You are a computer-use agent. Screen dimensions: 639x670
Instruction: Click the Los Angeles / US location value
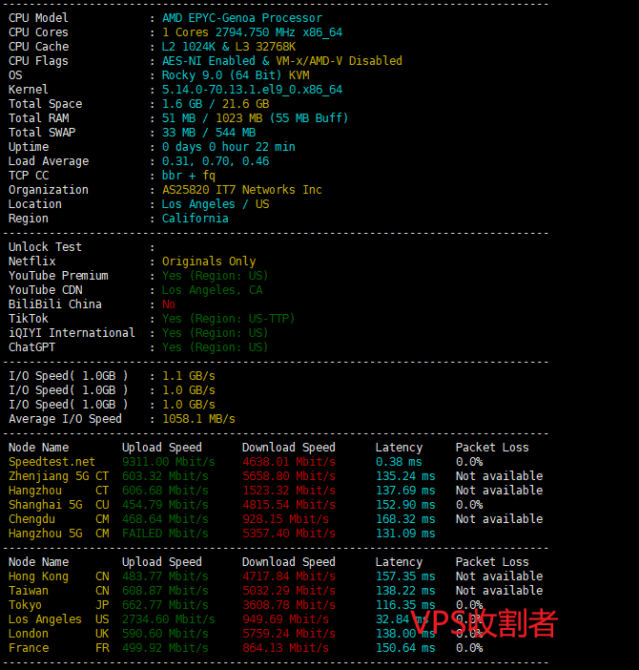pos(215,204)
